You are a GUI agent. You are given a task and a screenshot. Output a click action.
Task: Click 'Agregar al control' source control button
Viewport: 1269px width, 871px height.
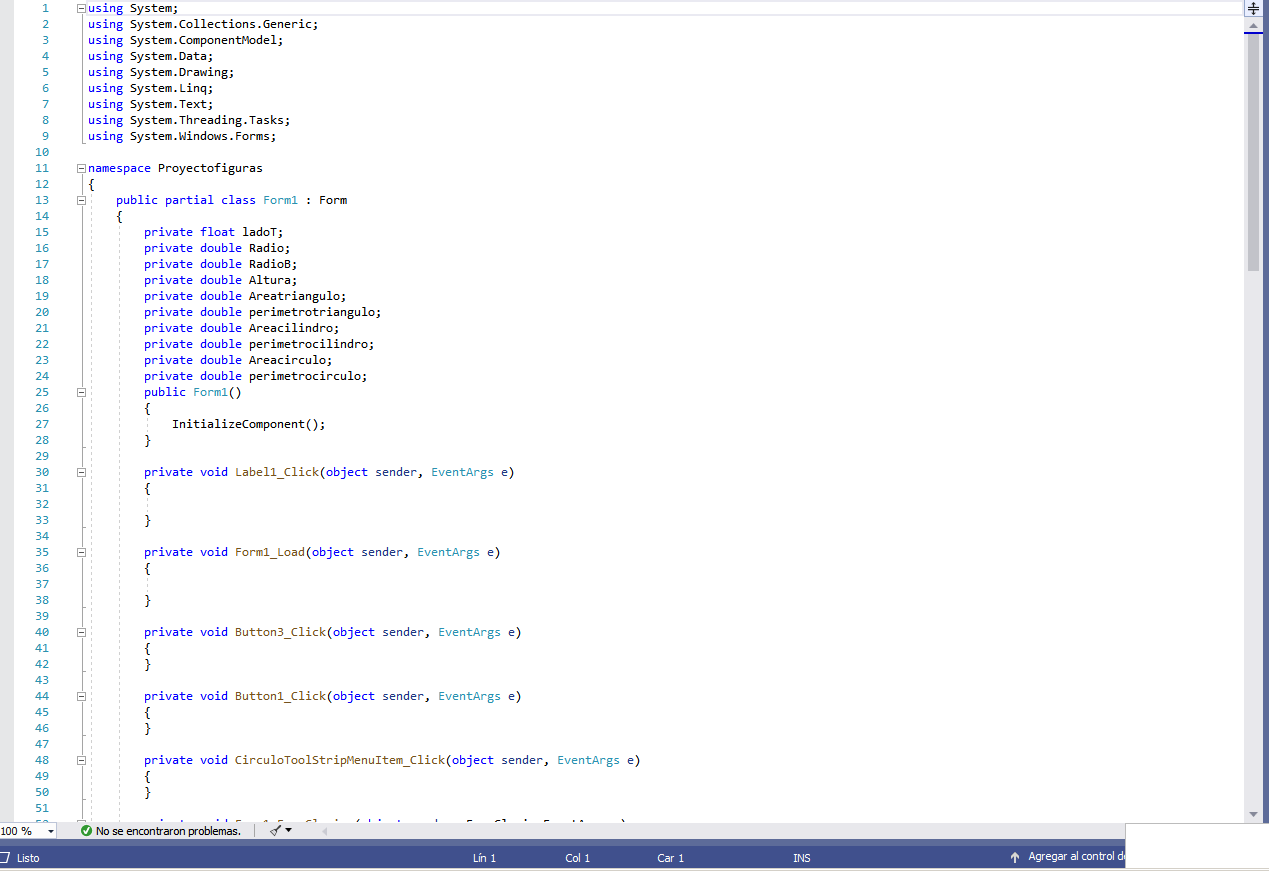[1076, 857]
